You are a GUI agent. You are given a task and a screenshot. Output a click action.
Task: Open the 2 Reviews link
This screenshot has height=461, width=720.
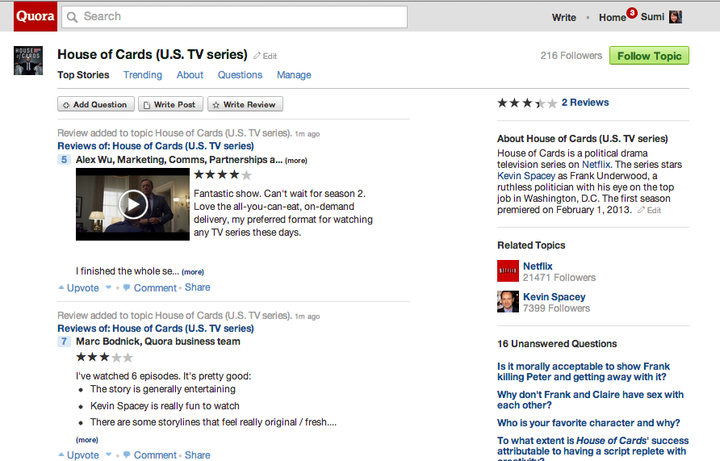585,102
